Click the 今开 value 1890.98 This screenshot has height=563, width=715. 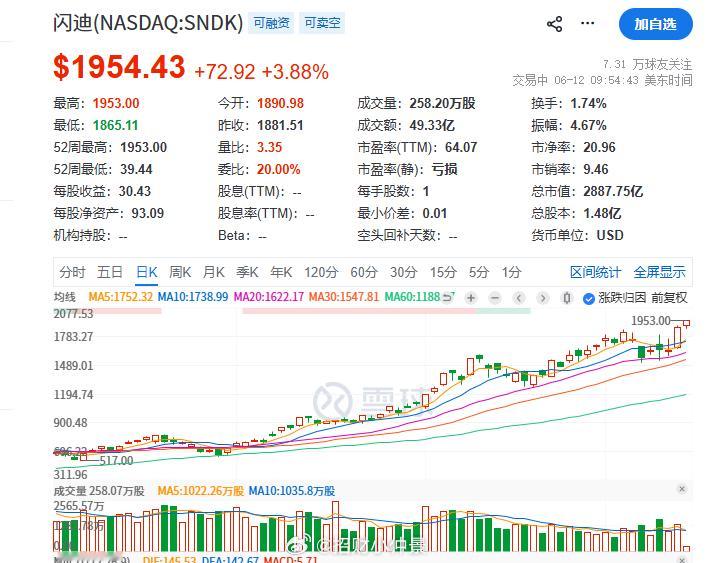(x=280, y=103)
